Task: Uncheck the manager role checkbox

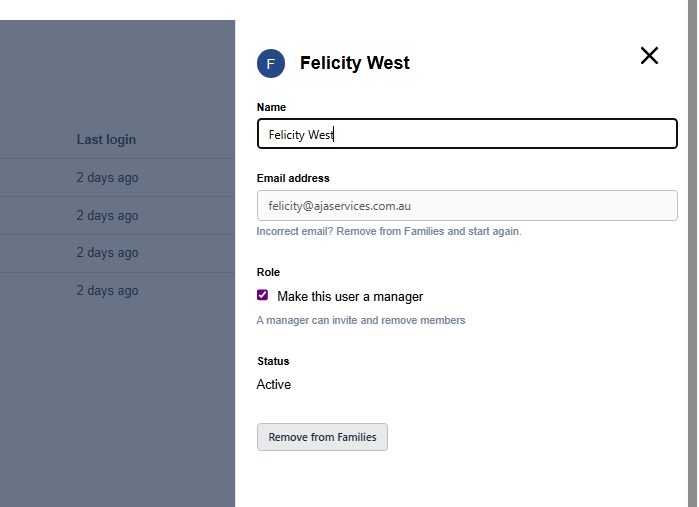Action: tap(263, 295)
